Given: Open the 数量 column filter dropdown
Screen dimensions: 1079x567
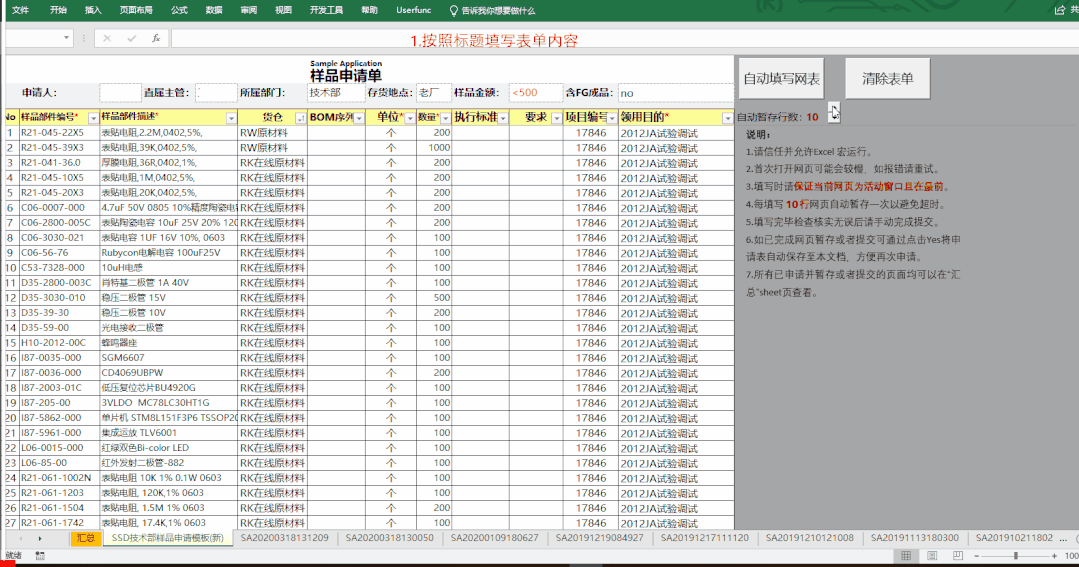Looking at the screenshot, I should click(x=445, y=118).
